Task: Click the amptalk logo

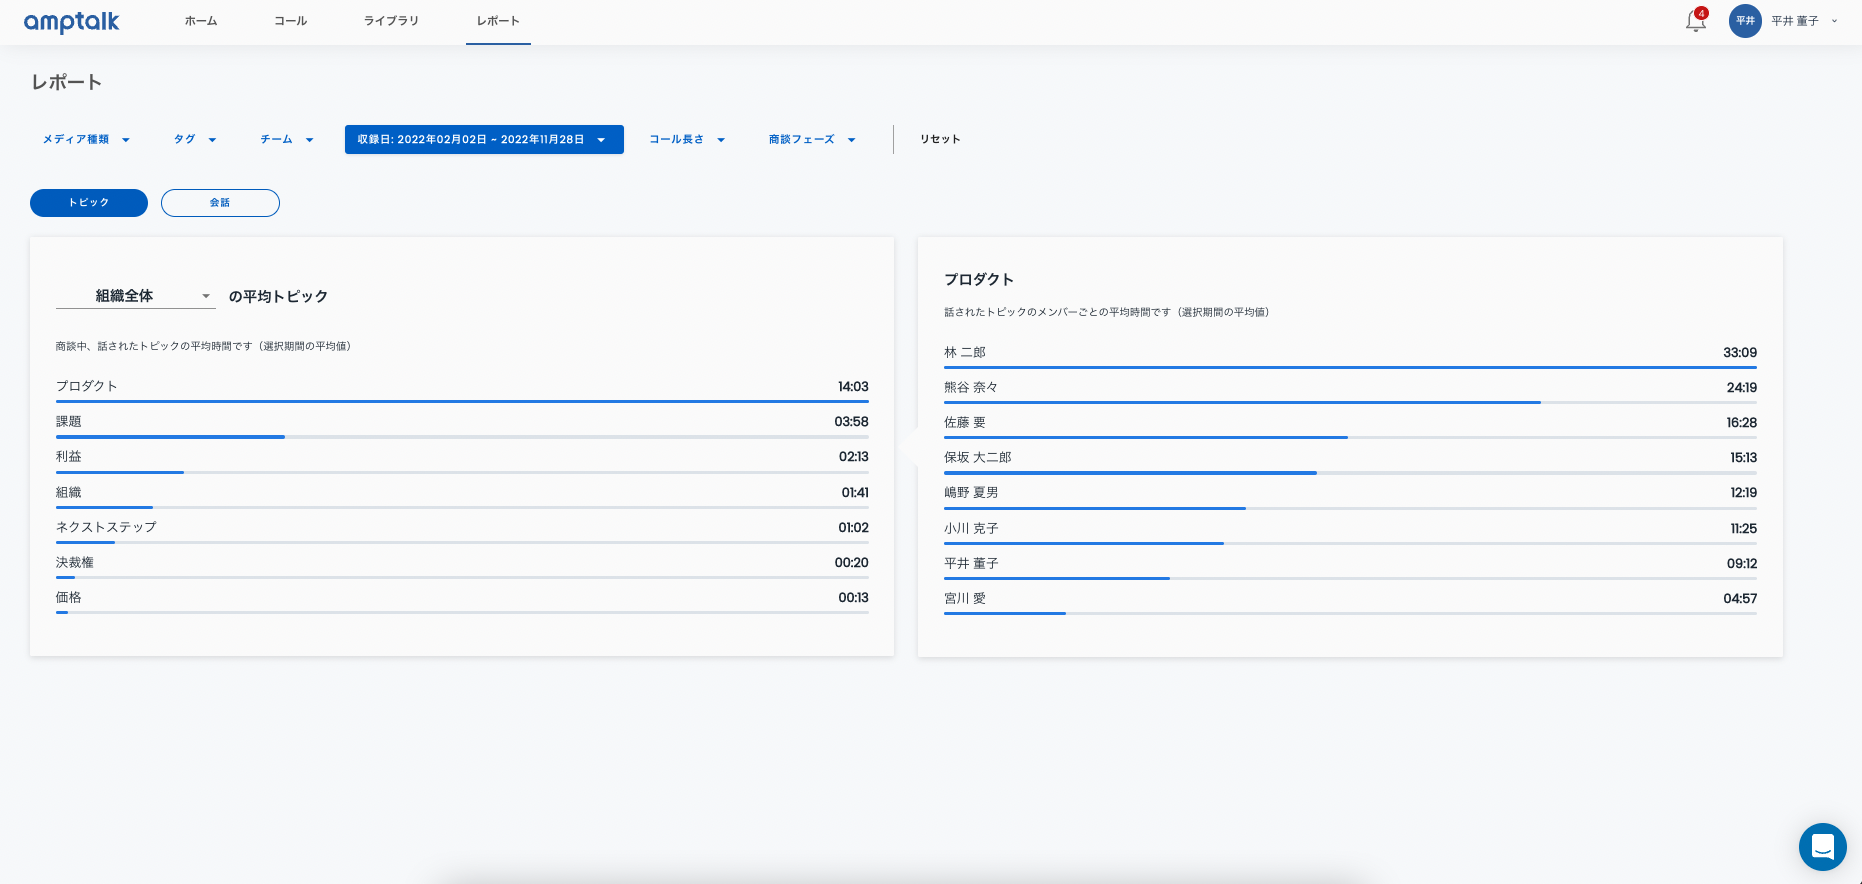Action: click(71, 22)
